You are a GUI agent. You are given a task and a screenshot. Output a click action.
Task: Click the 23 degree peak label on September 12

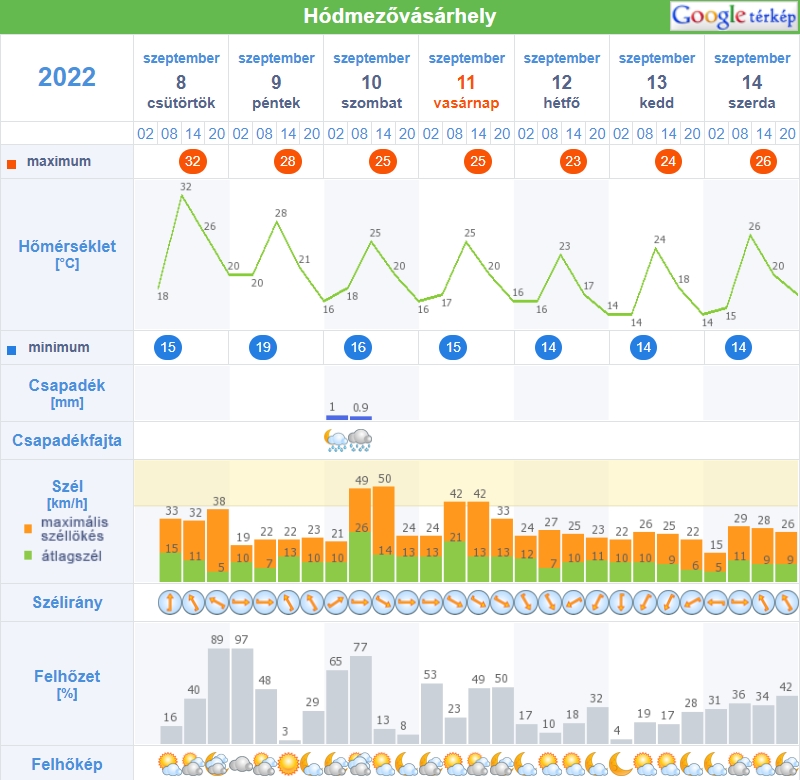click(564, 246)
